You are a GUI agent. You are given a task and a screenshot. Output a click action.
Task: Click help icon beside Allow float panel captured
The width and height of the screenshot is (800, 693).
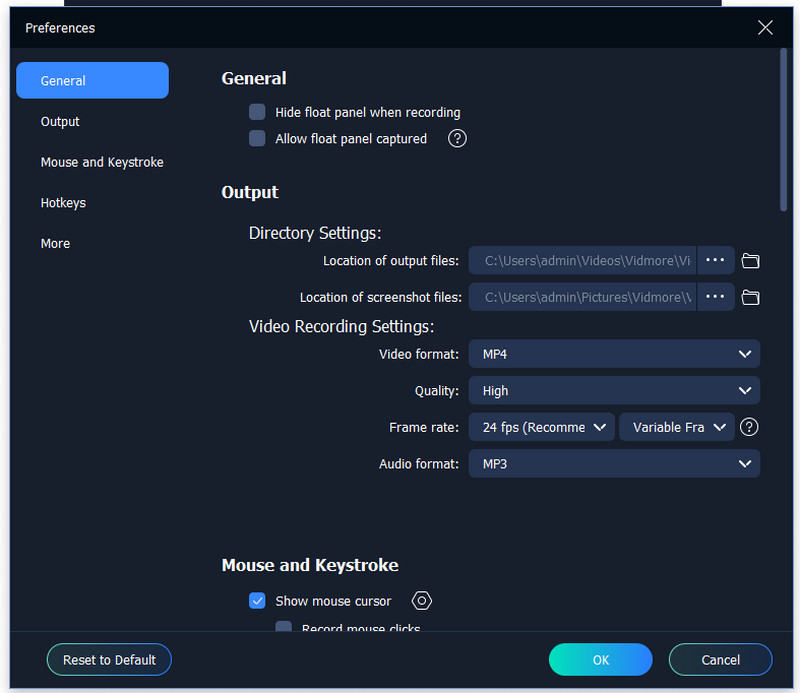(x=457, y=139)
